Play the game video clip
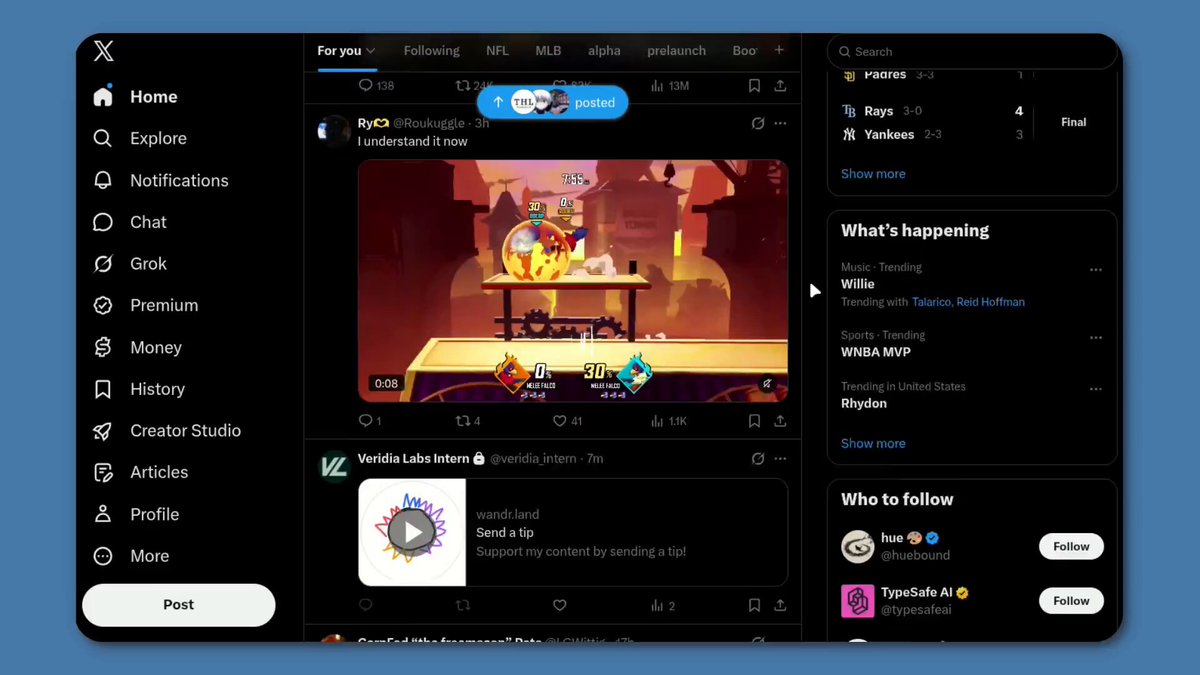Viewport: 1200px width, 675px height. [573, 281]
